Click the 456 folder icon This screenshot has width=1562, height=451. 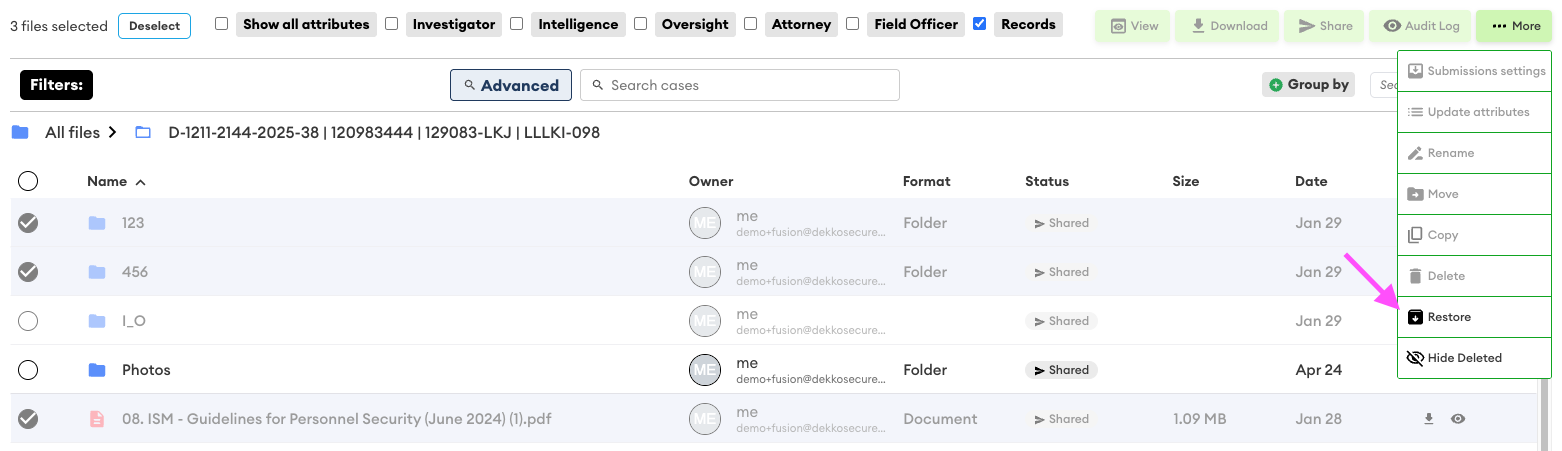97,272
